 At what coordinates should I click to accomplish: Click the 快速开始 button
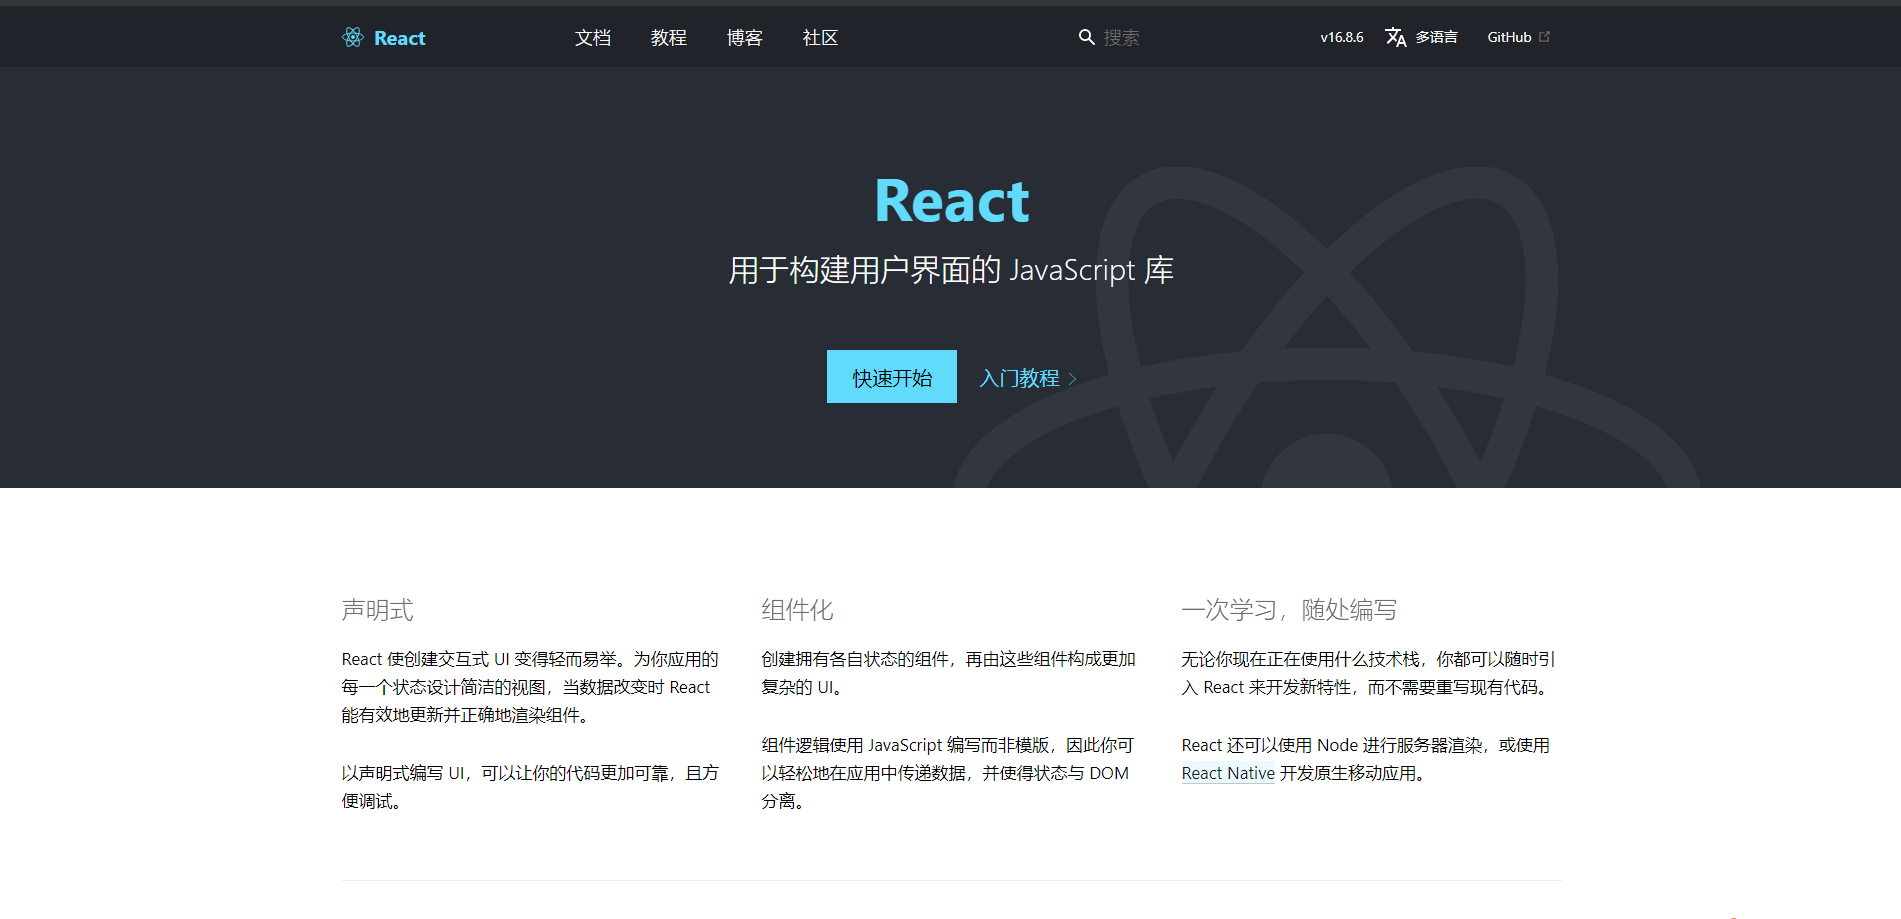coord(892,377)
